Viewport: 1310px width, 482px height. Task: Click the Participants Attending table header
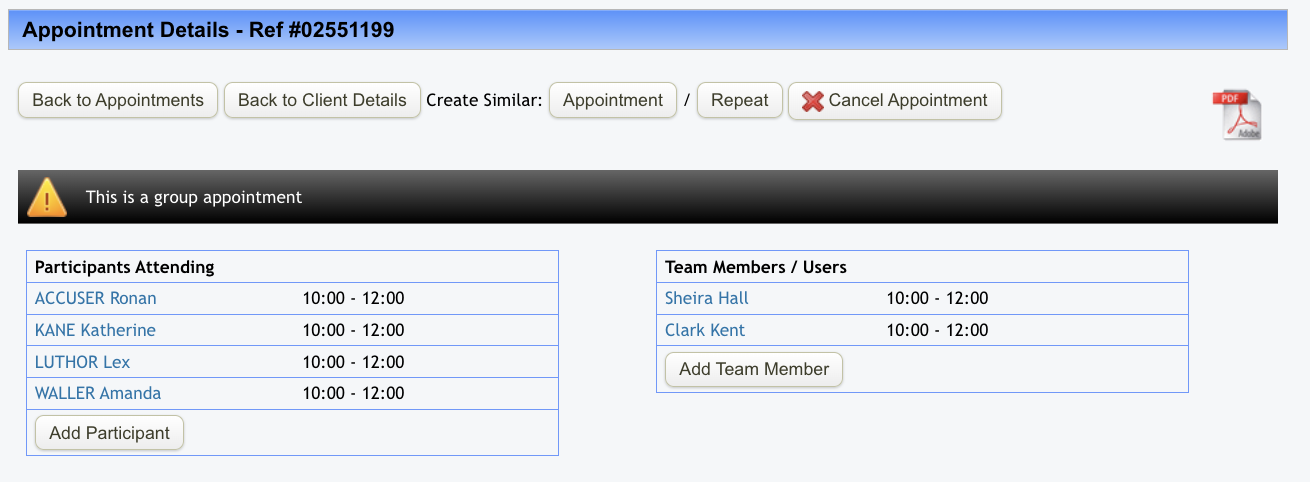click(x=125, y=267)
